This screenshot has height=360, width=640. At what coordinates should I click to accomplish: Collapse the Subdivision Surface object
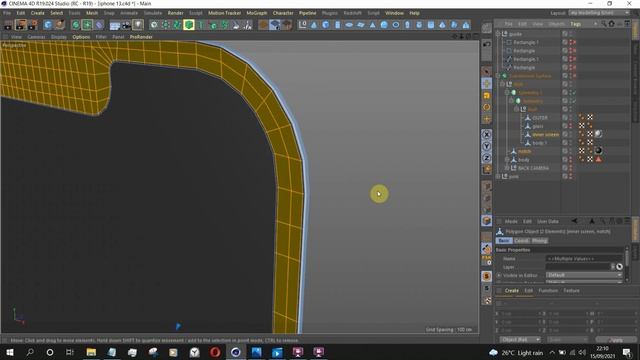point(498,76)
